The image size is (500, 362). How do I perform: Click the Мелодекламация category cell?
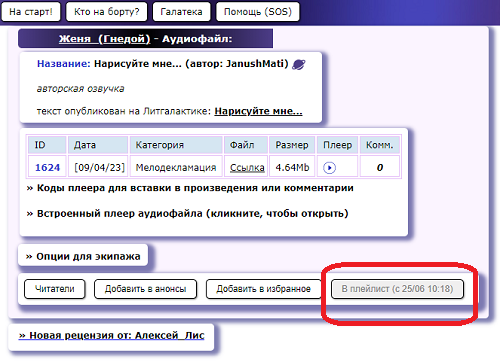pos(176,167)
